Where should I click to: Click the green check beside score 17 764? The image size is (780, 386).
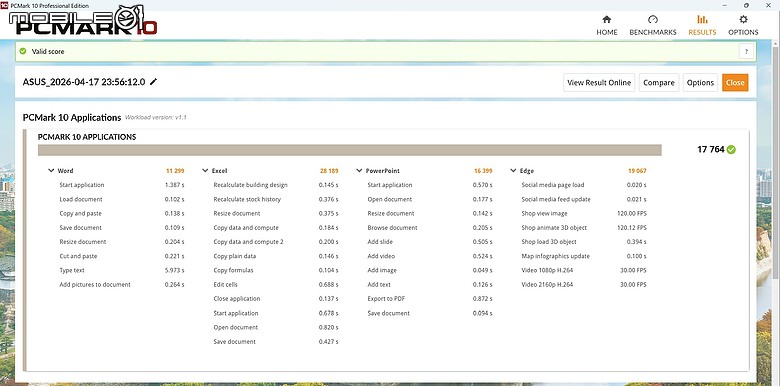tap(731, 149)
